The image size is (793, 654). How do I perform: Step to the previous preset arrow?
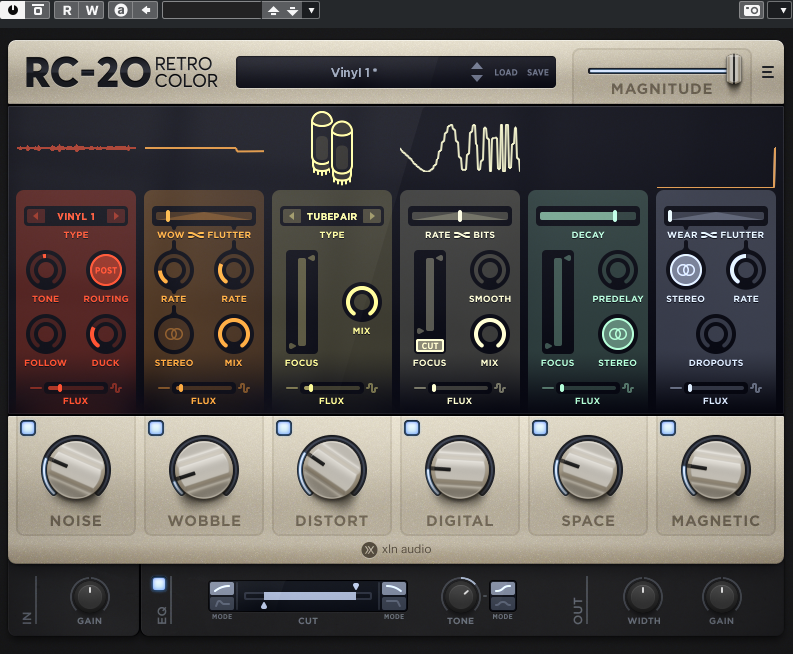click(476, 66)
